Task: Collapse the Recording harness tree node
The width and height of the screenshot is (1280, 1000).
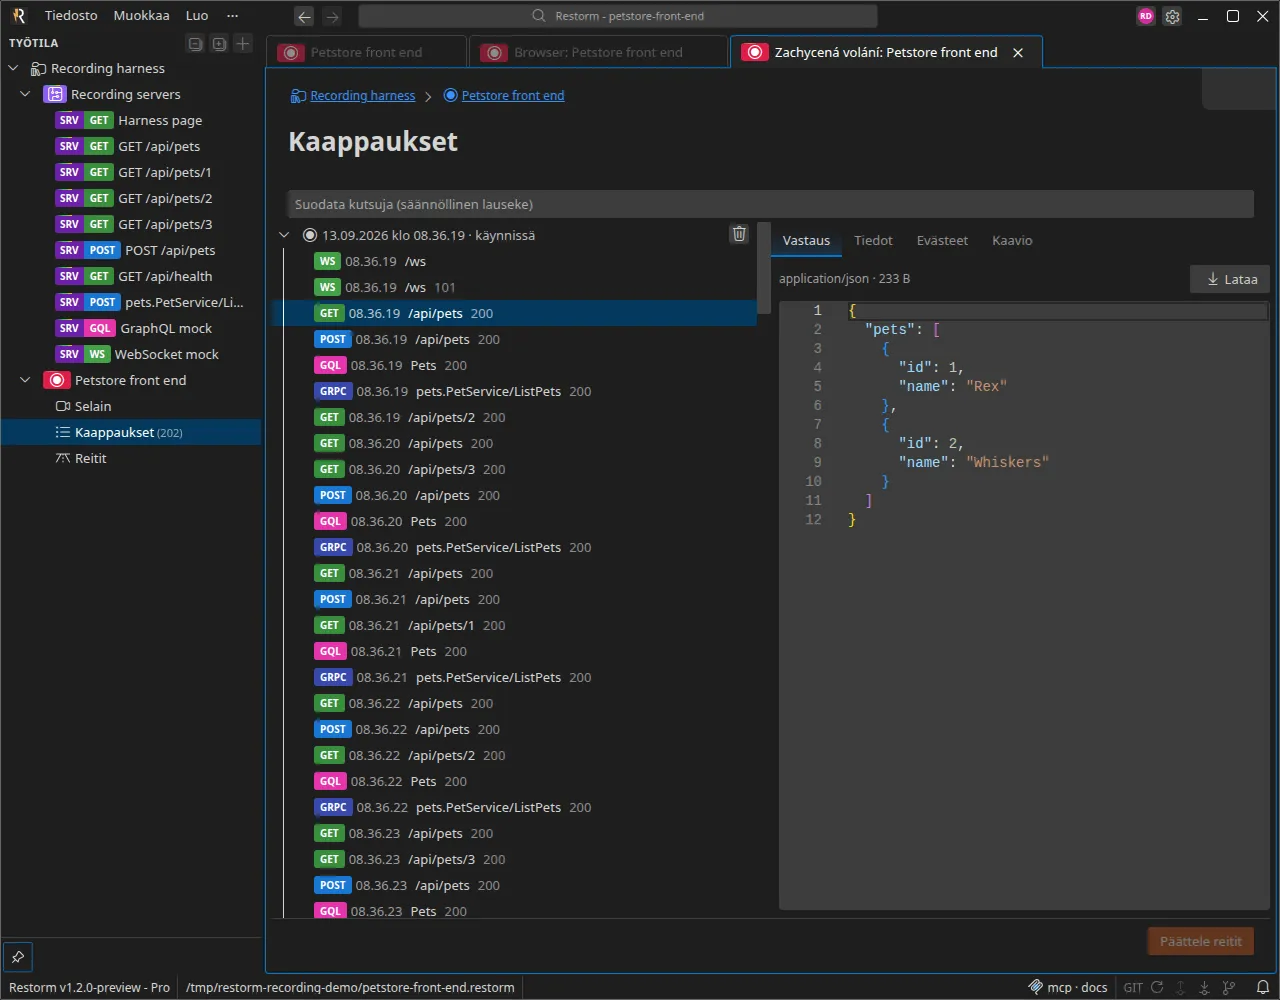Action: 14,68
